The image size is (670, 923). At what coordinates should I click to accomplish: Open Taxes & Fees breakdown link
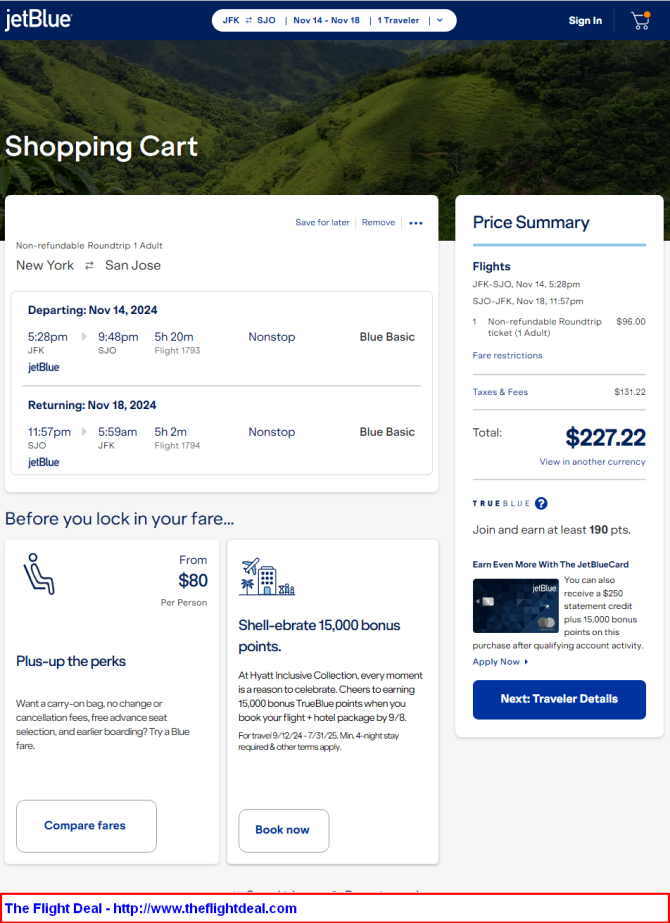pos(500,392)
